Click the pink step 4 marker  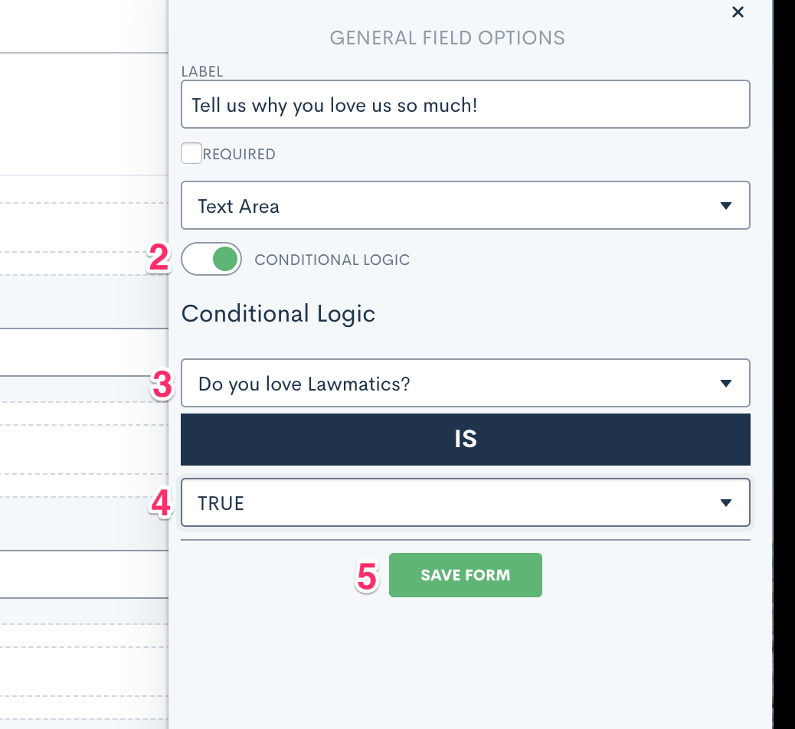(161, 503)
